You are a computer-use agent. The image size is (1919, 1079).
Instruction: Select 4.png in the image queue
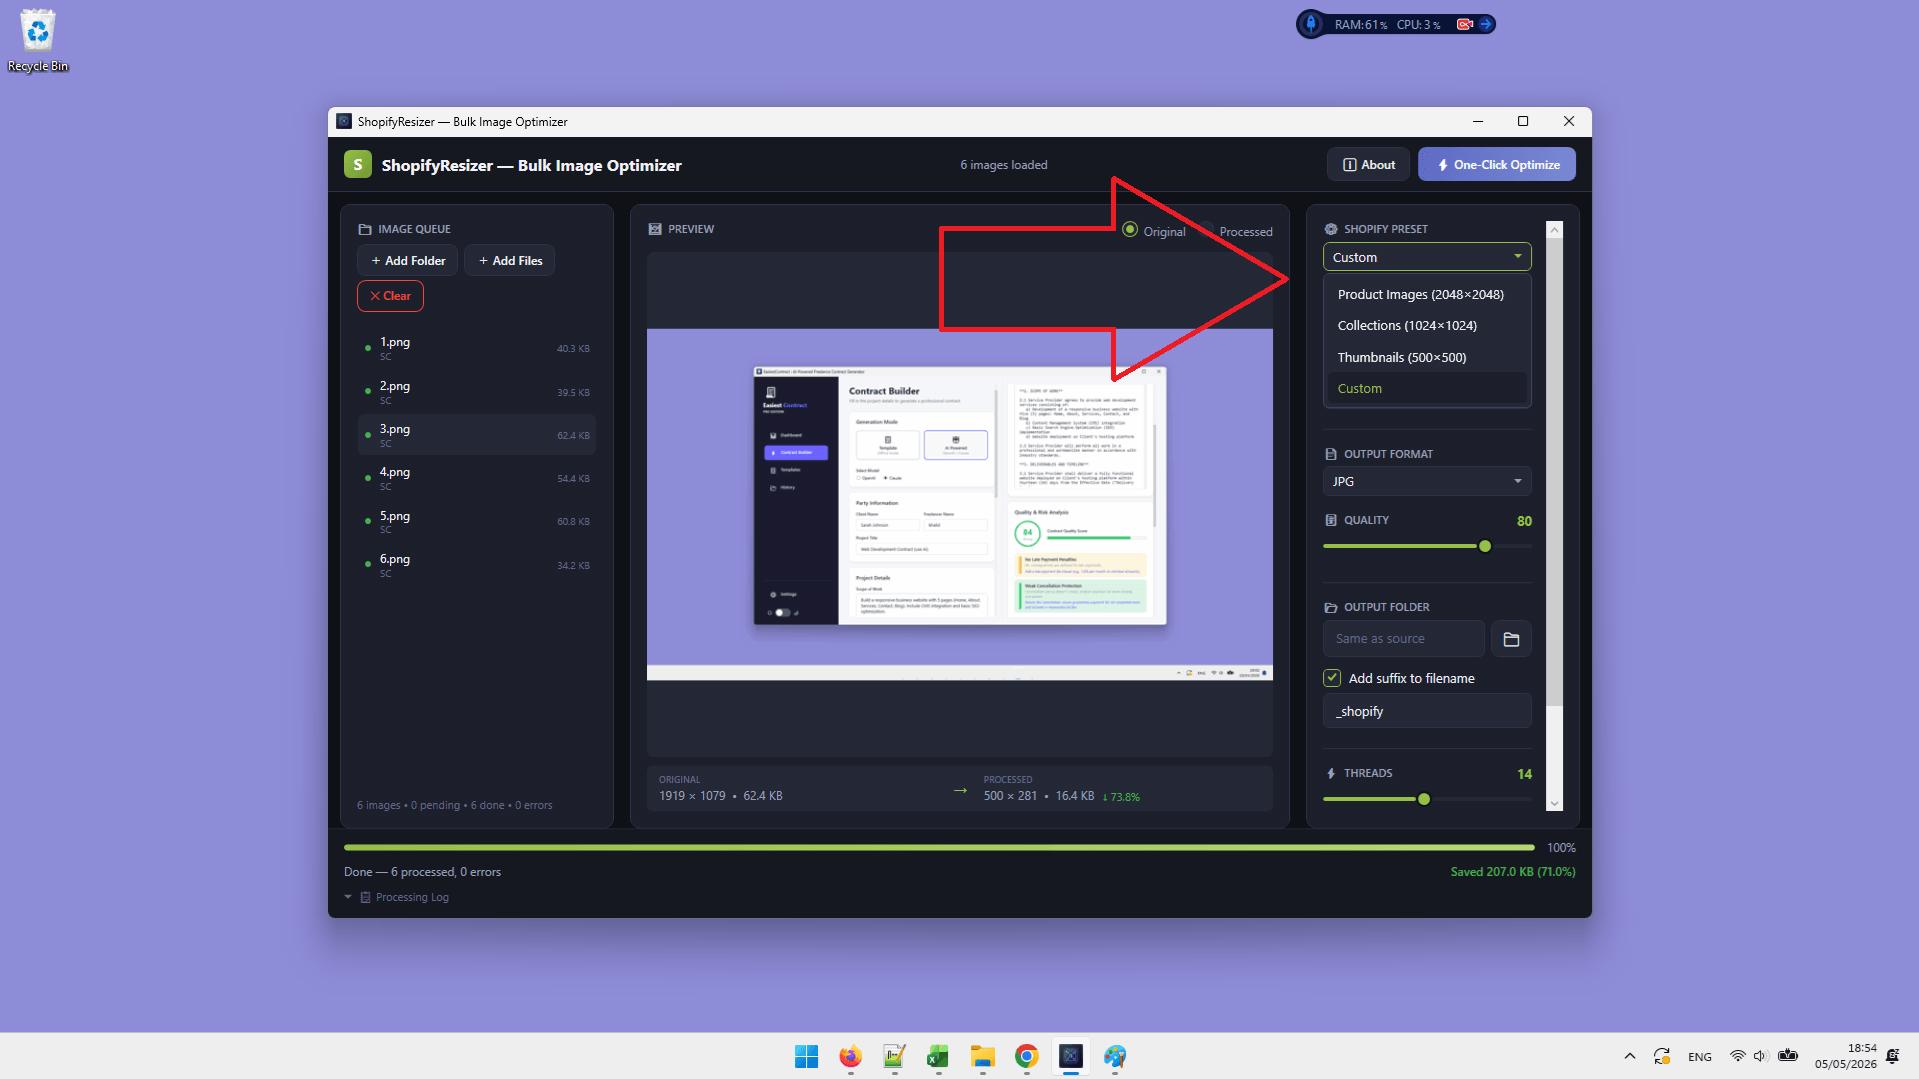[x=476, y=478]
